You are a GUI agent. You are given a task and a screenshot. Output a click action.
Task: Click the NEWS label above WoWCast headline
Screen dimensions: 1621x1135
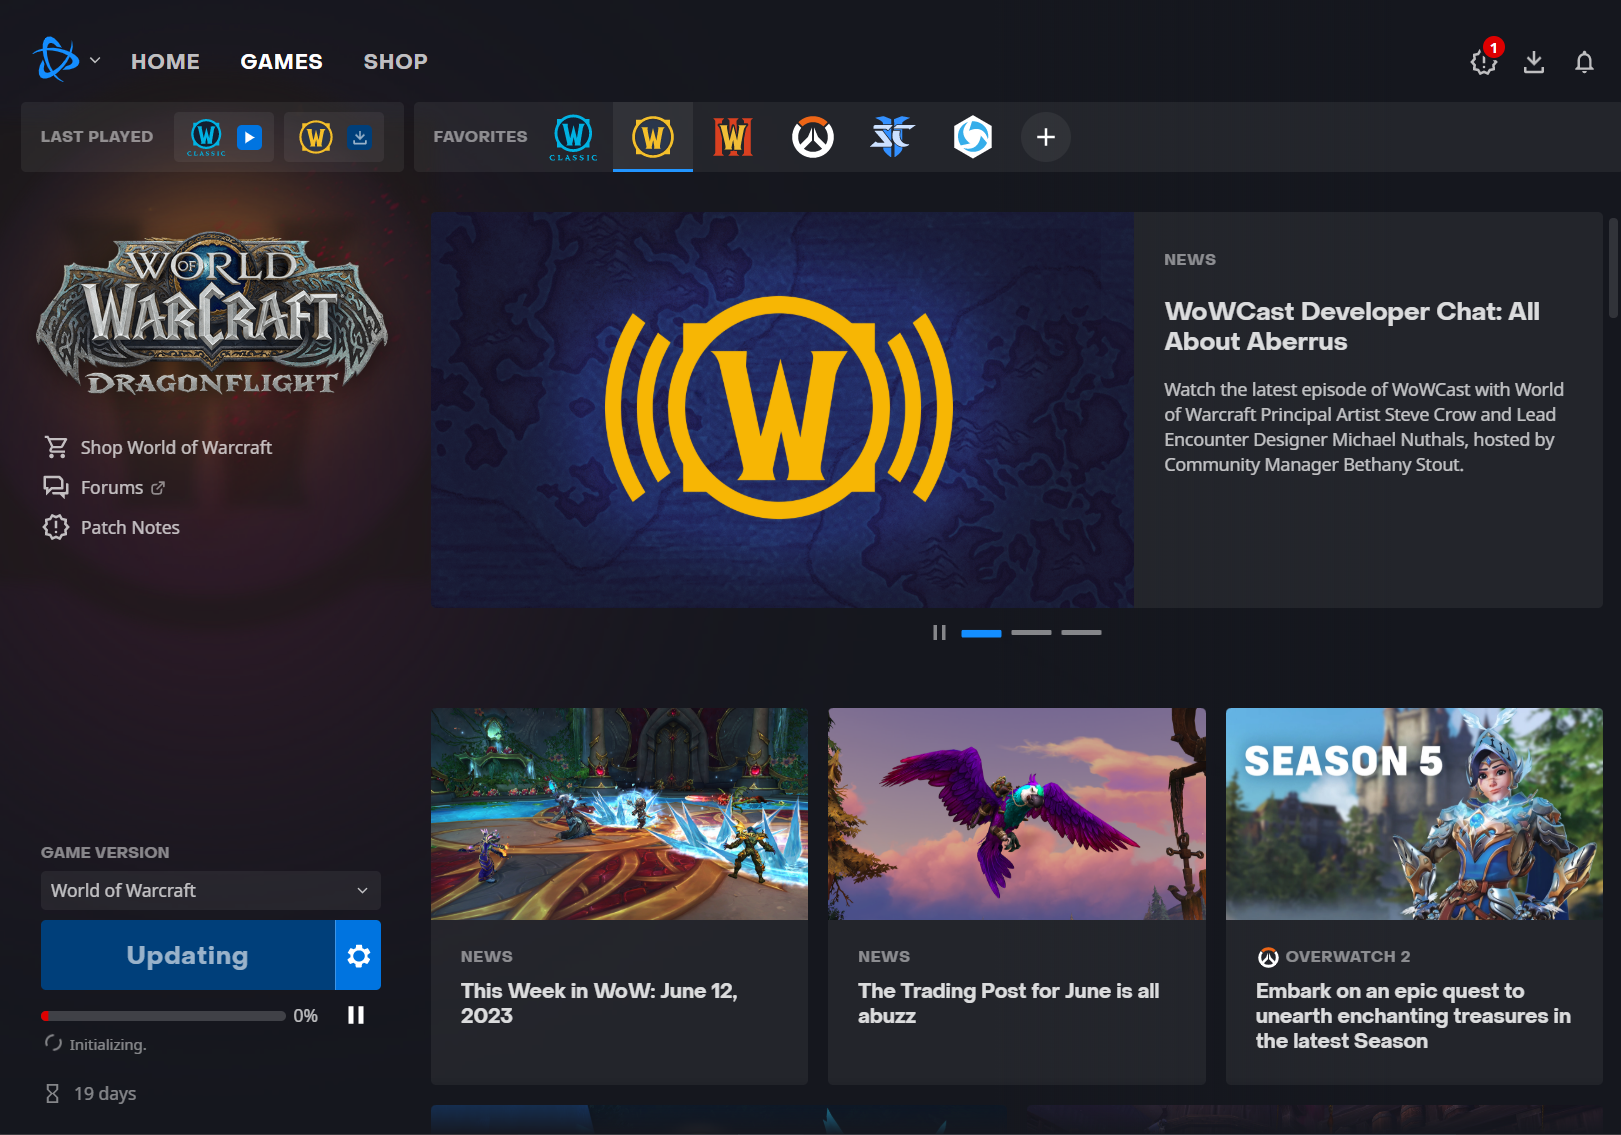tap(1190, 259)
